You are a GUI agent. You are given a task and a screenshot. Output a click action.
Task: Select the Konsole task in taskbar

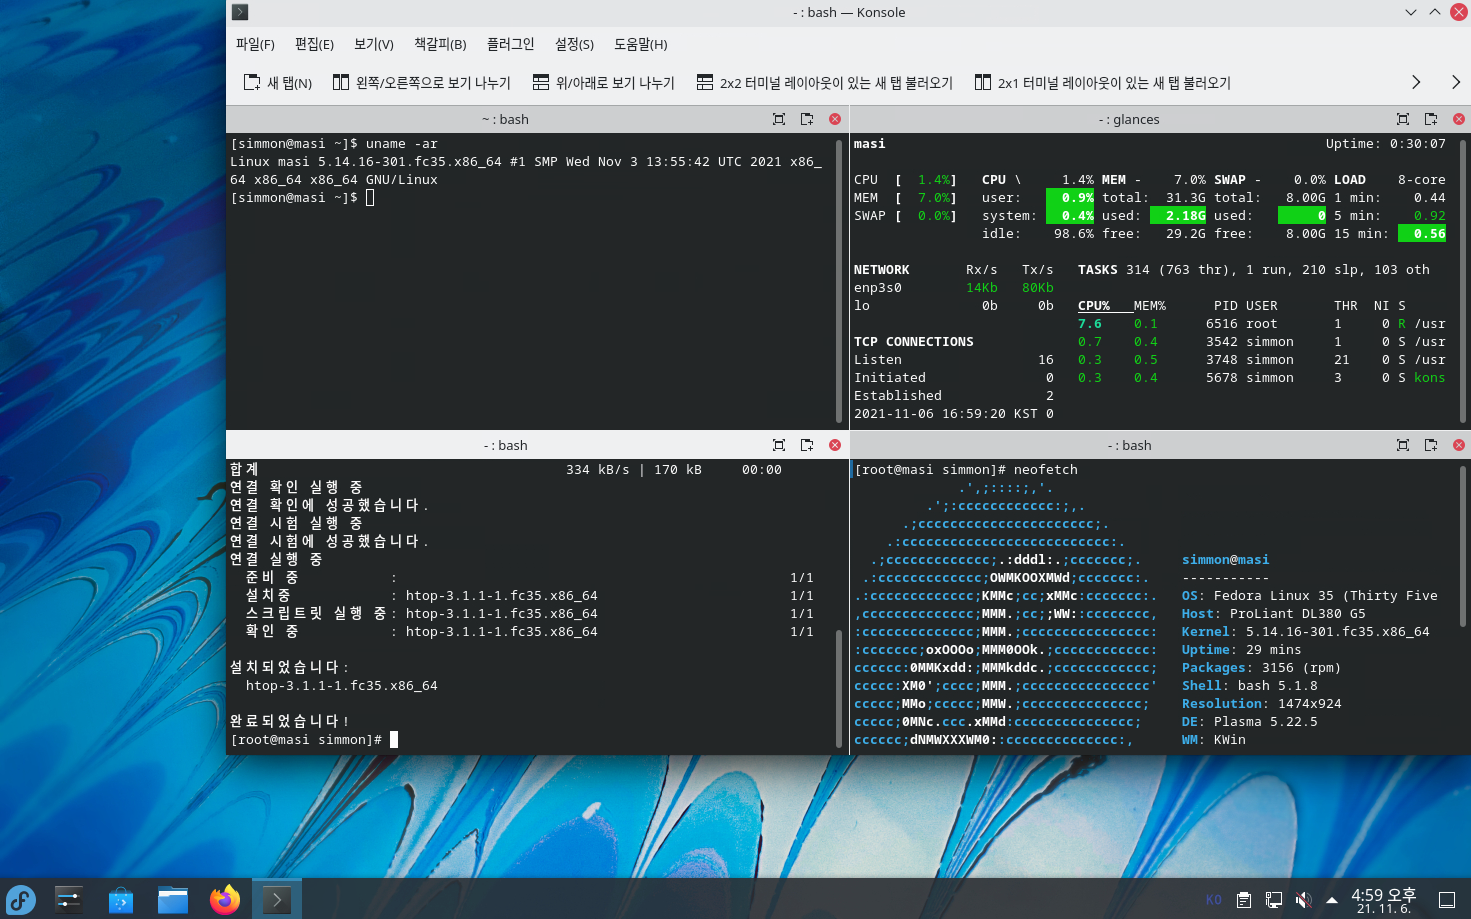coord(277,900)
